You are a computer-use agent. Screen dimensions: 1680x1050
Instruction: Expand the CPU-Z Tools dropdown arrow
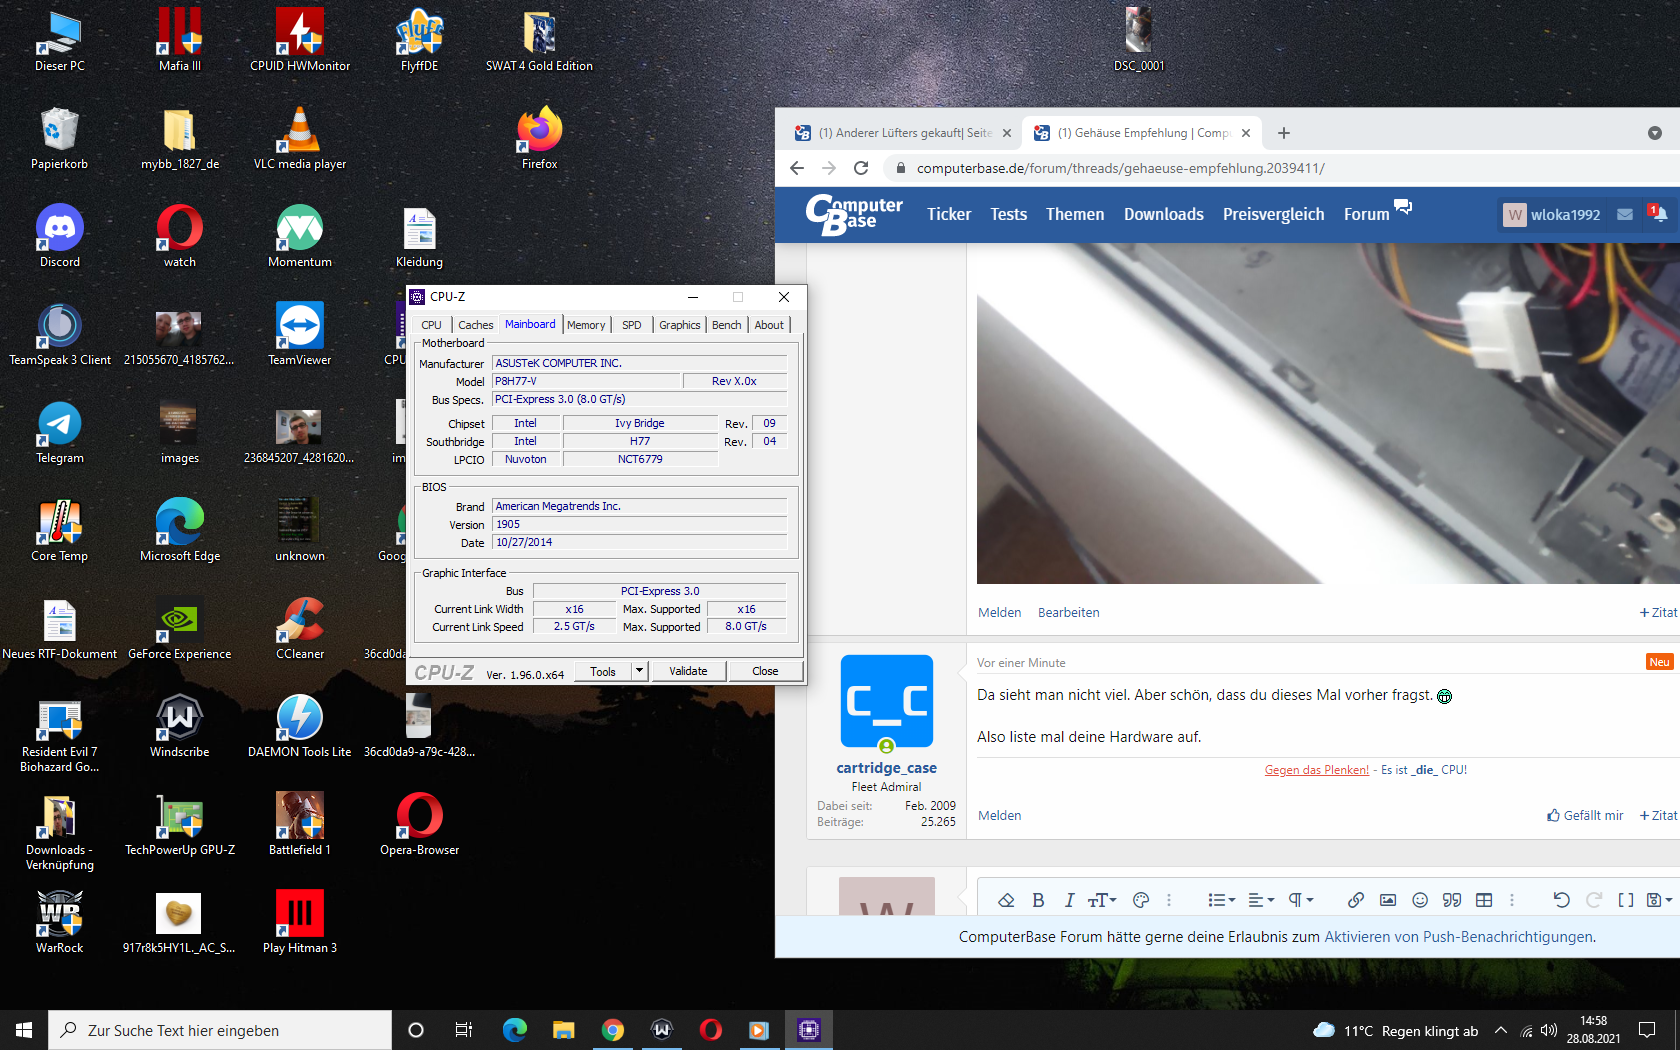point(640,671)
